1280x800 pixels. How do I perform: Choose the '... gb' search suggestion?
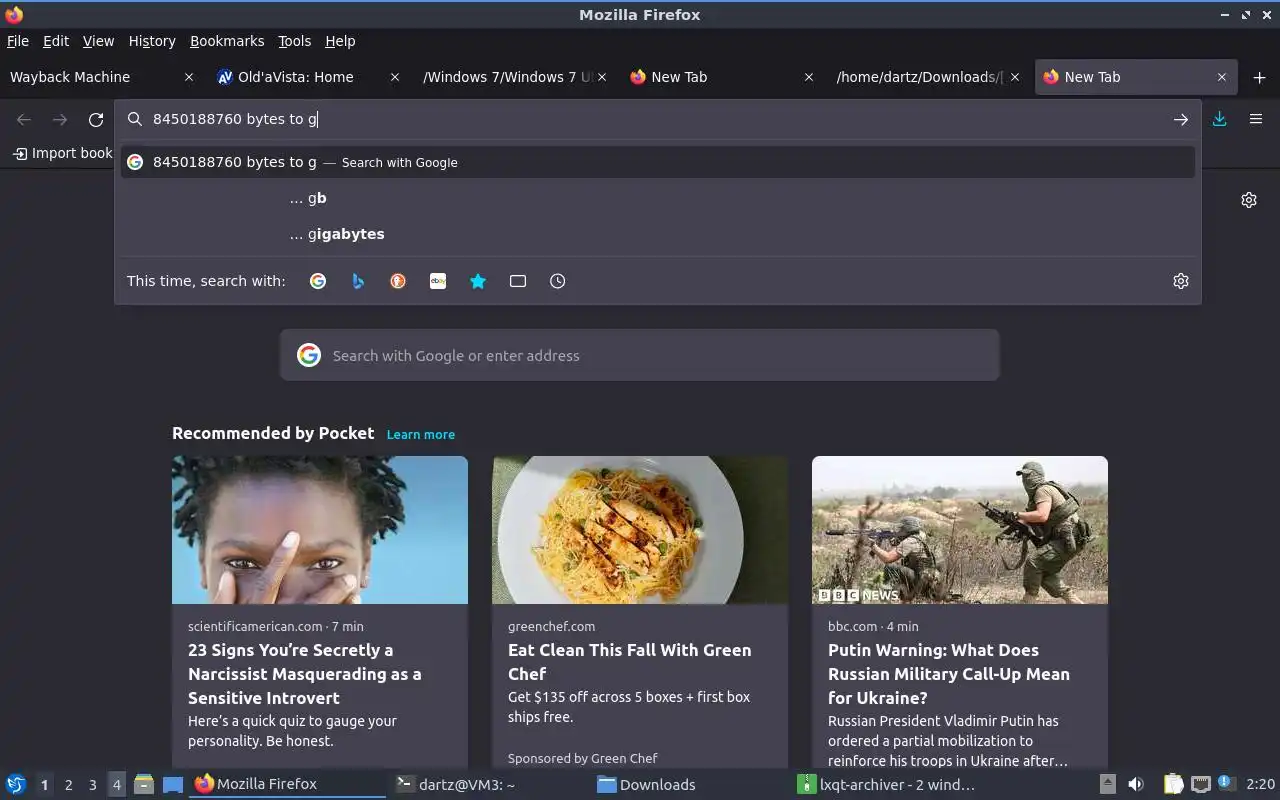(658, 198)
